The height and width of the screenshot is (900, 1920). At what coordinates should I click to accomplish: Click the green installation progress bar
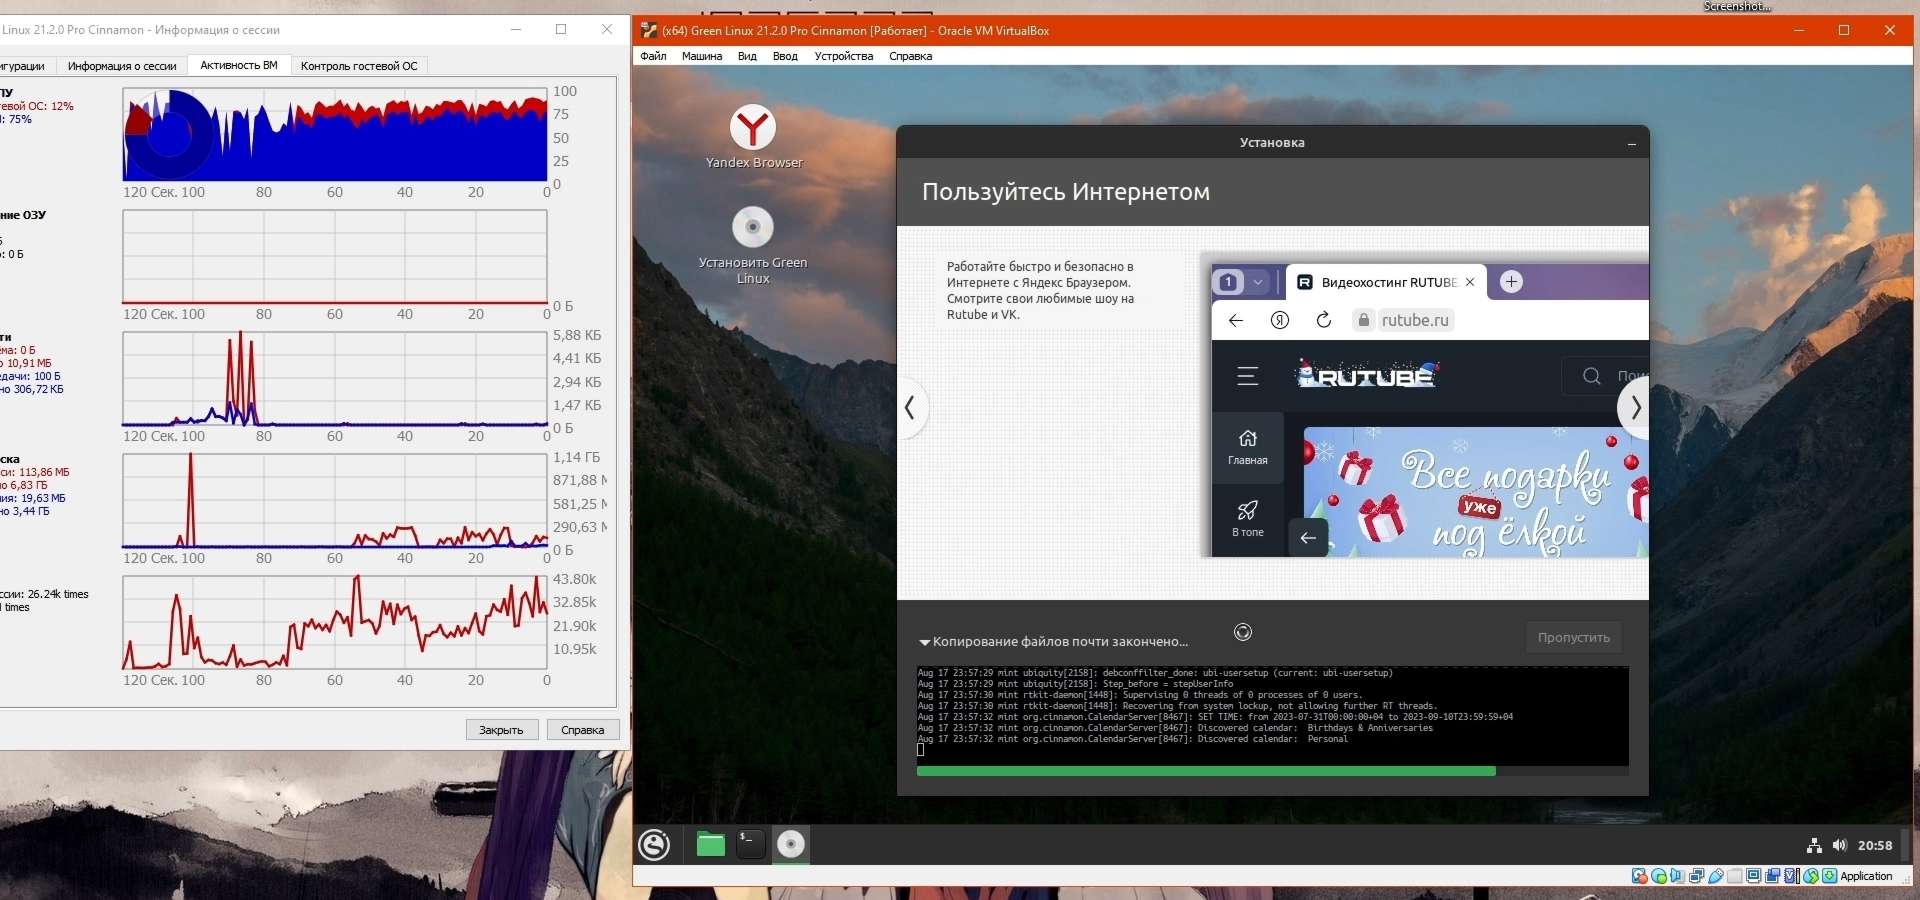tap(1206, 771)
